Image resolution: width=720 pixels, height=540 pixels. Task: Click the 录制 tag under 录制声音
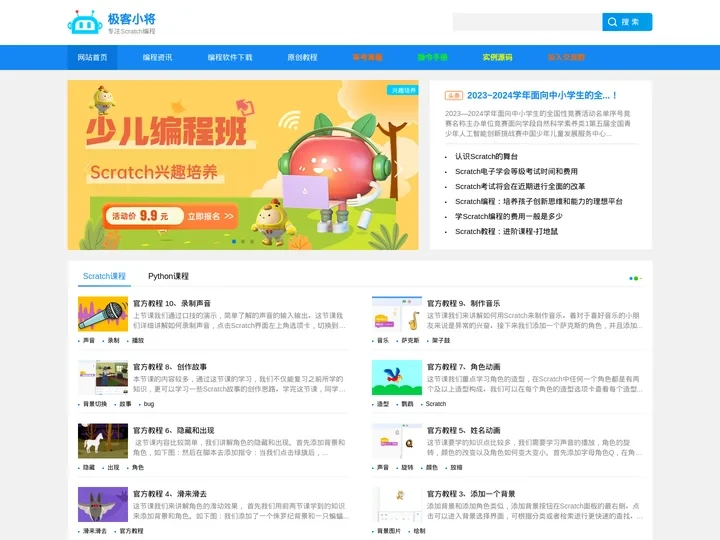point(113,340)
